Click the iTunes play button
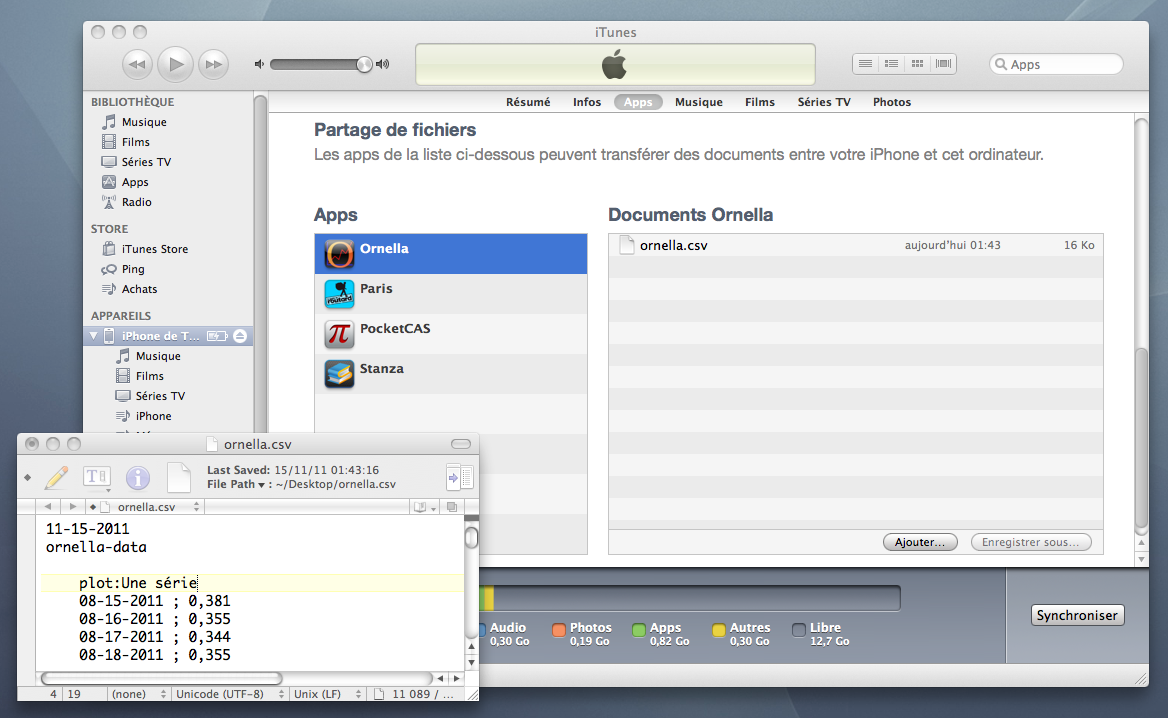Viewport: 1168px width, 718px height. (x=176, y=64)
